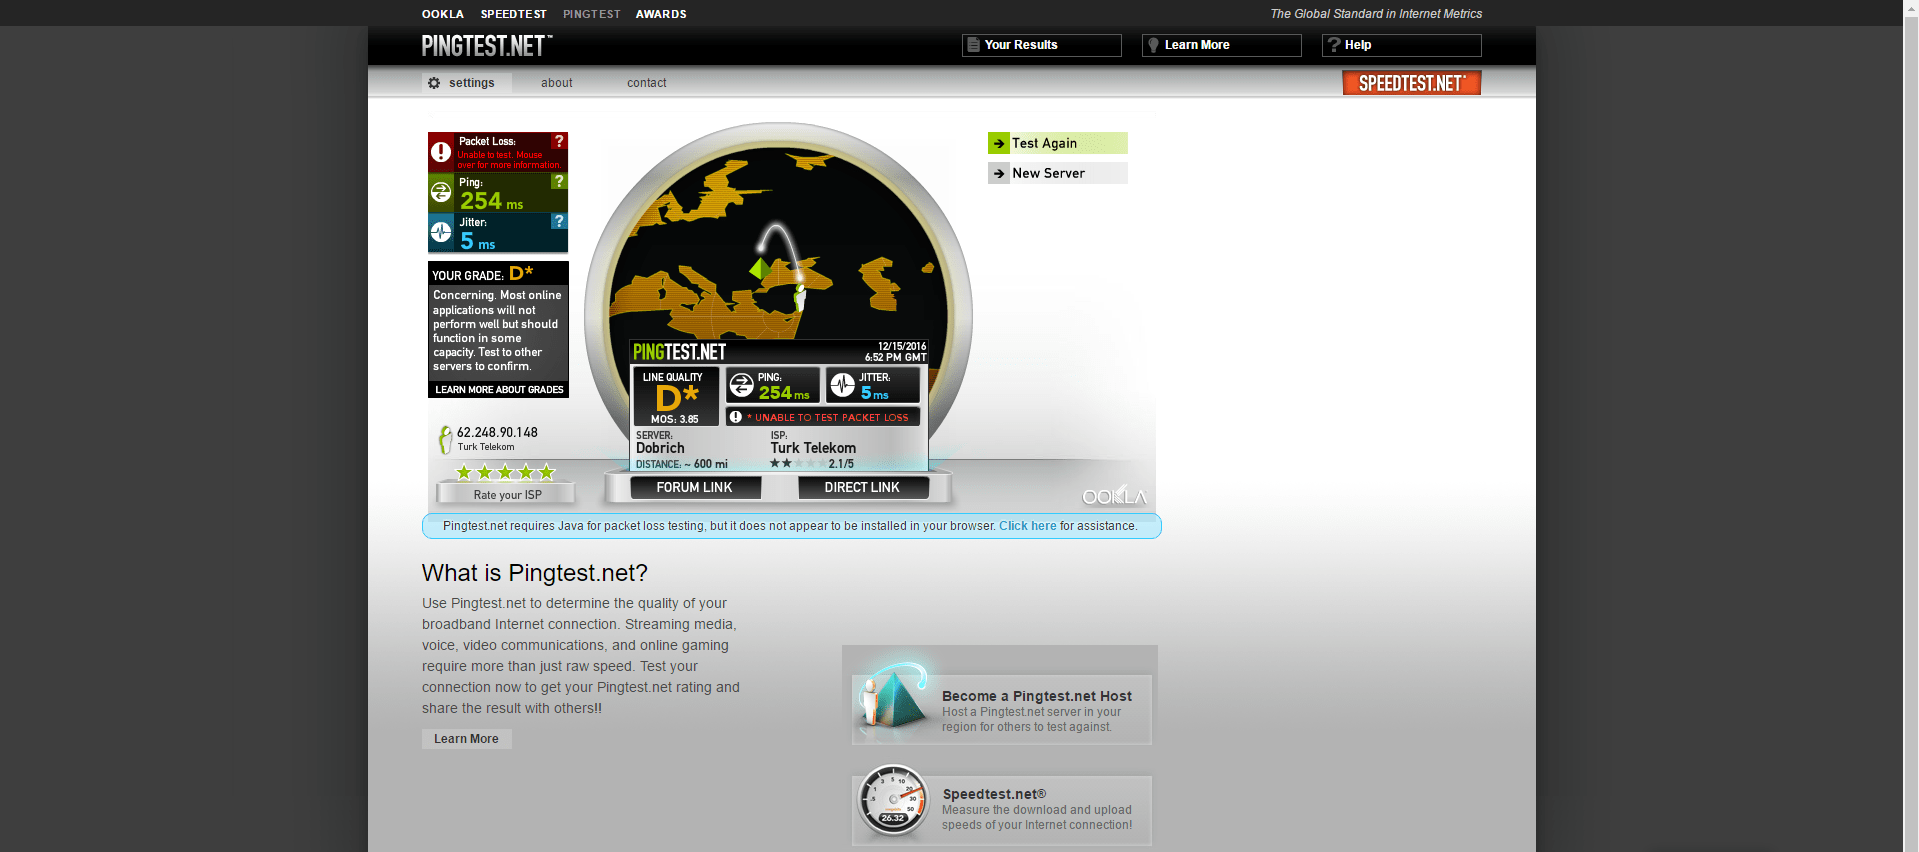Image resolution: width=1919 pixels, height=852 pixels.
Task: Open the Jitter question mark help
Action: [559, 221]
